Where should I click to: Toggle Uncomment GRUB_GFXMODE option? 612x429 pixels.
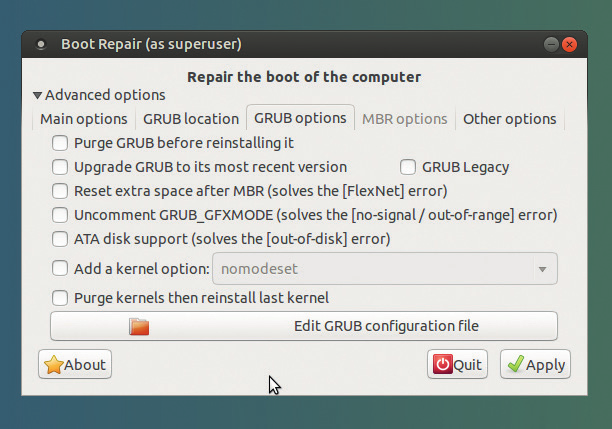60,215
